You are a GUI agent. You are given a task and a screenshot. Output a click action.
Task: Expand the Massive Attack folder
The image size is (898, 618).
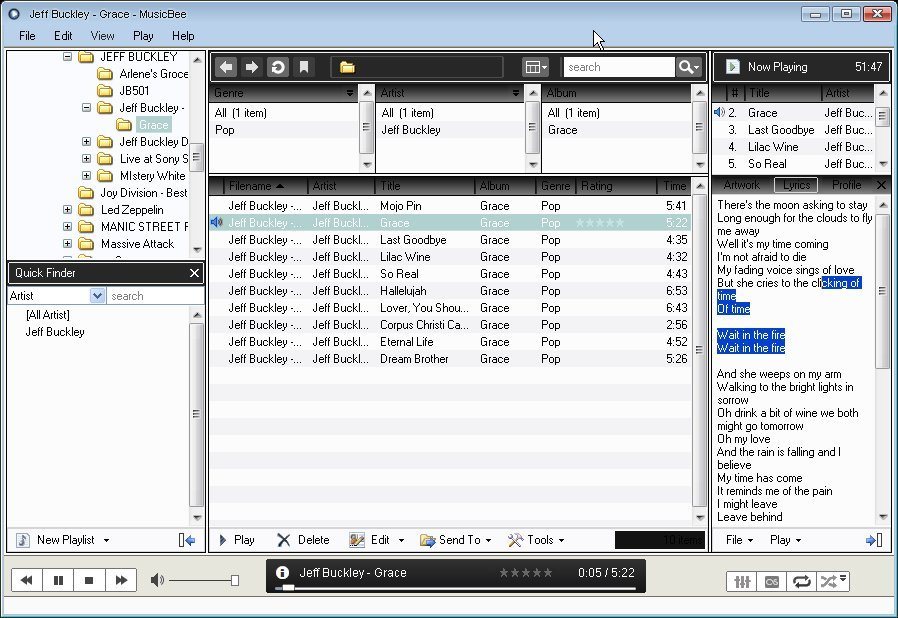pyautogui.click(x=68, y=243)
